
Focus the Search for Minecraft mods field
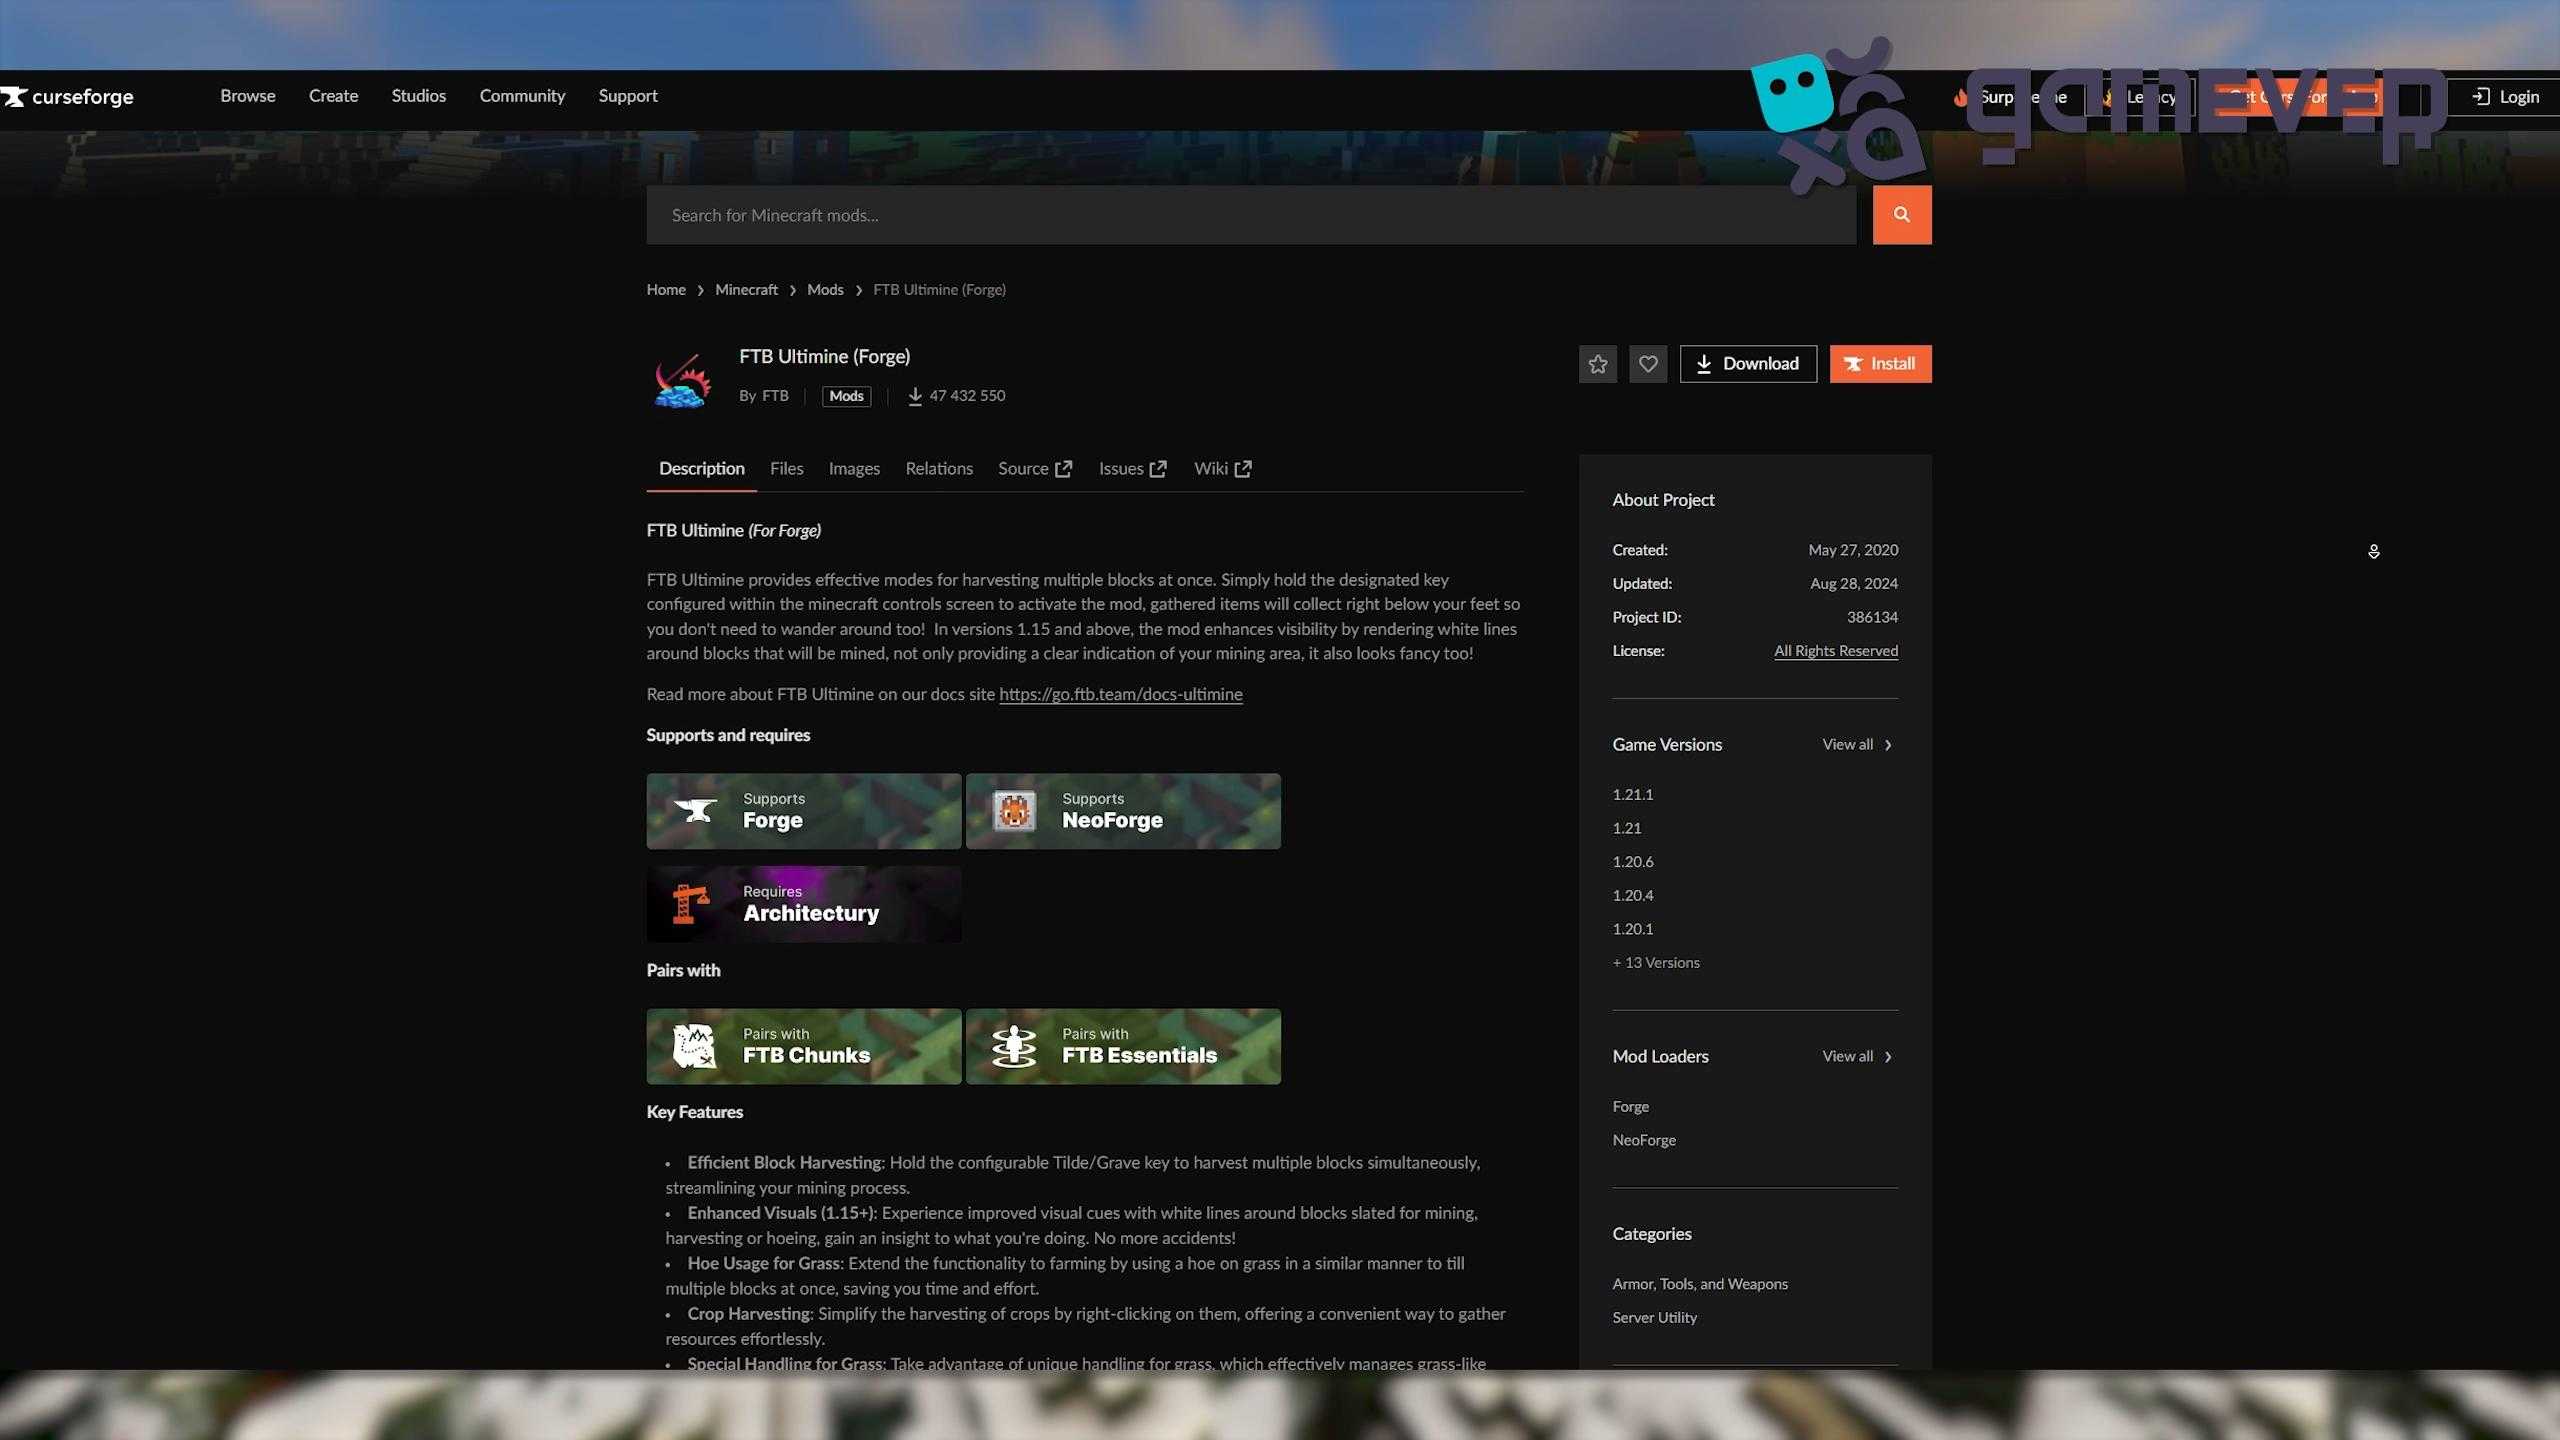[x=1251, y=215]
